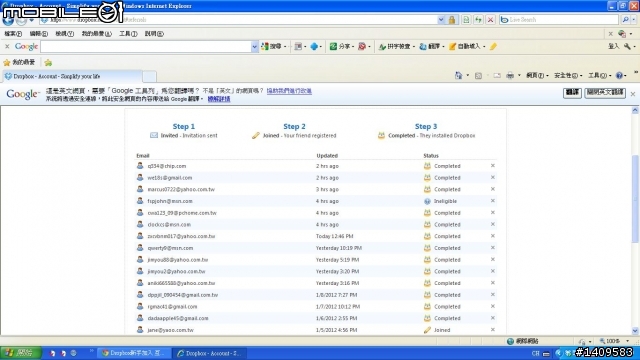640x360 pixels.
Task: Click the 登入 sign-in link on Google toolbar
Action: (613, 47)
